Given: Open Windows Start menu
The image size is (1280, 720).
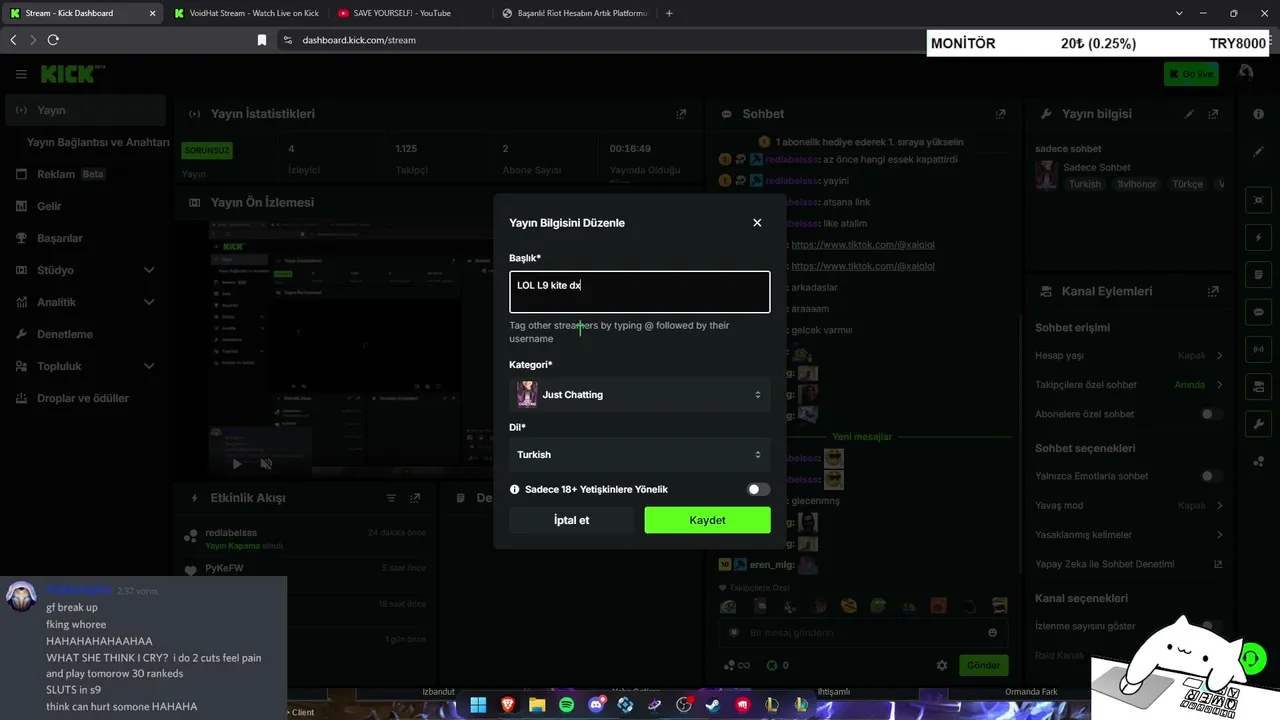Looking at the screenshot, I should pyautogui.click(x=478, y=704).
